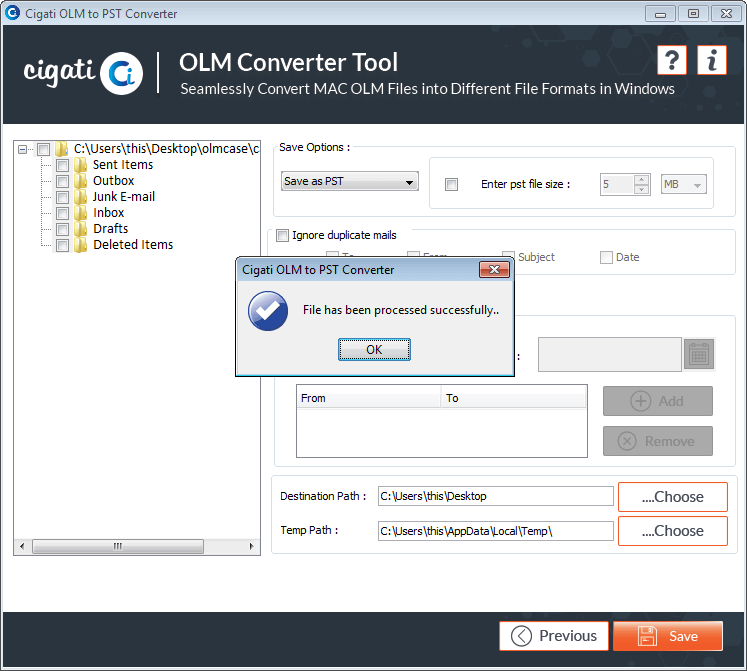Click OK in the success dialog
The image size is (747, 671).
point(374,350)
